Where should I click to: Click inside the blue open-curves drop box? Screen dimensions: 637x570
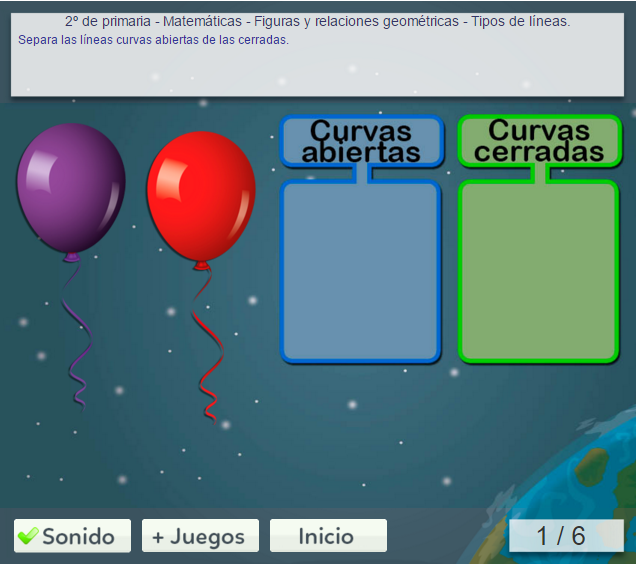[361, 270]
